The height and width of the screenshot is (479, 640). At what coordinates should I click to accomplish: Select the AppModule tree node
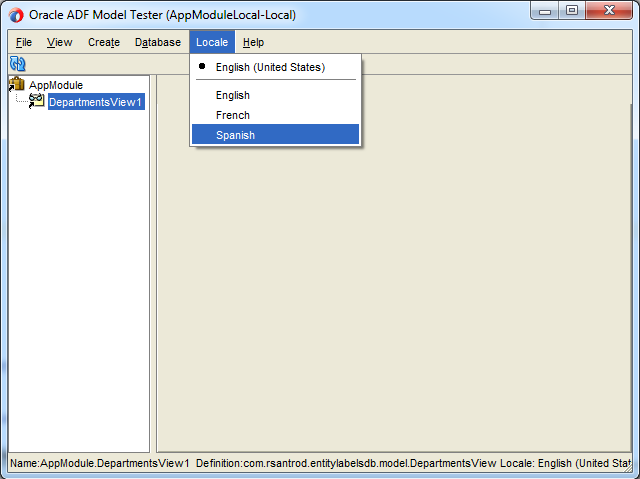[x=56, y=85]
